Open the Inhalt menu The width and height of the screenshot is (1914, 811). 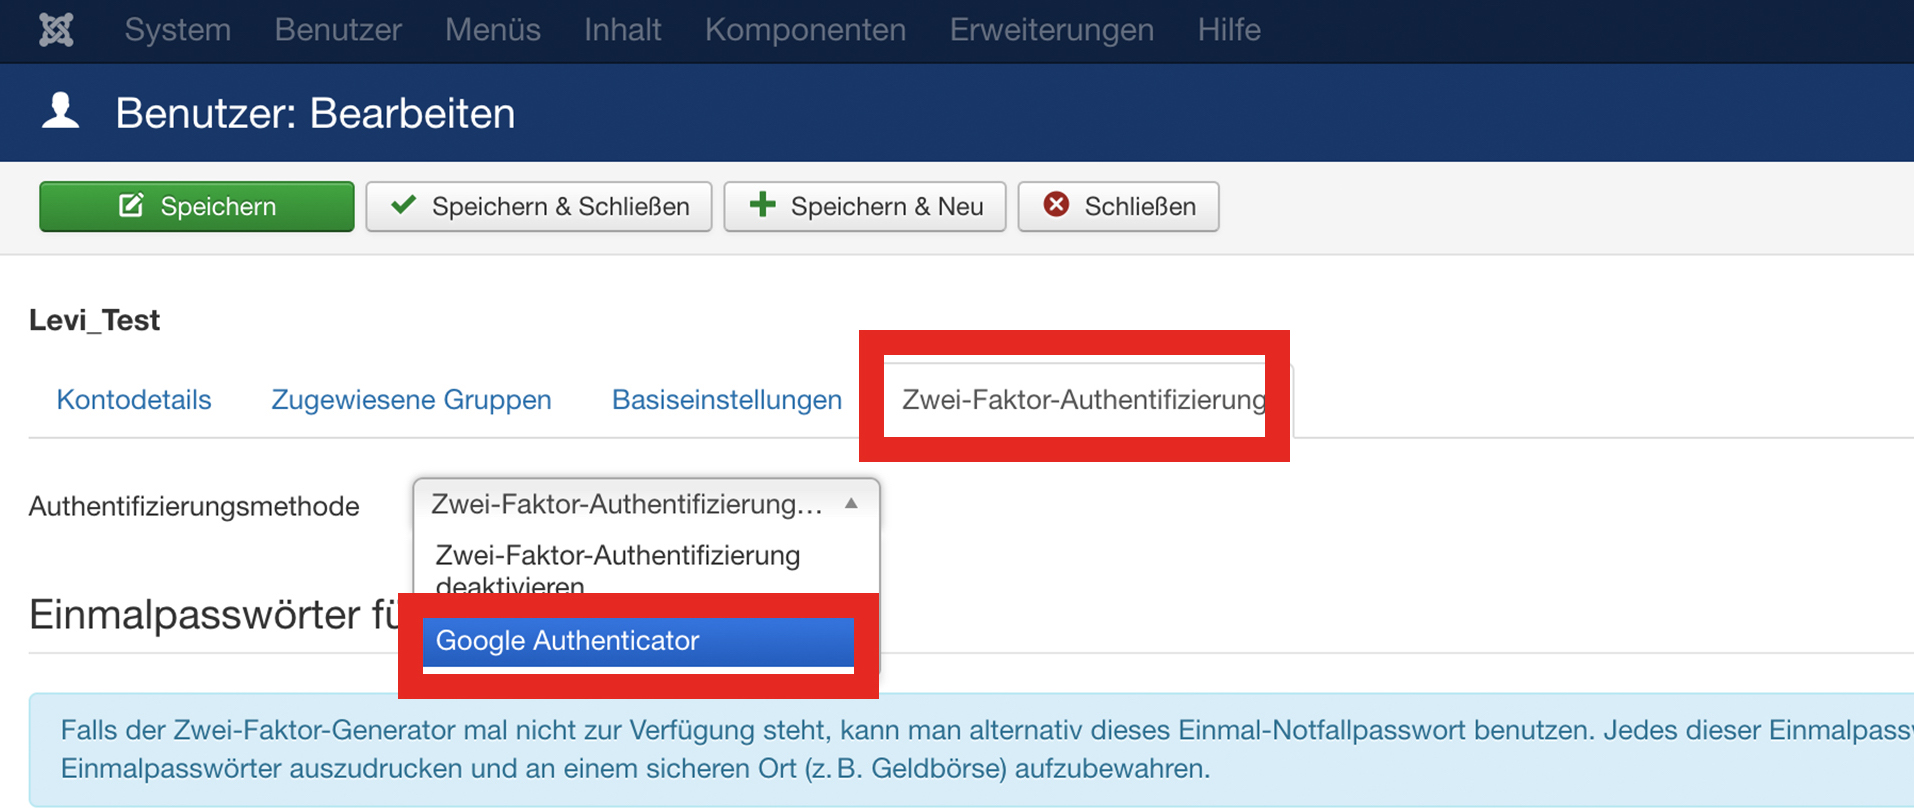tap(622, 30)
